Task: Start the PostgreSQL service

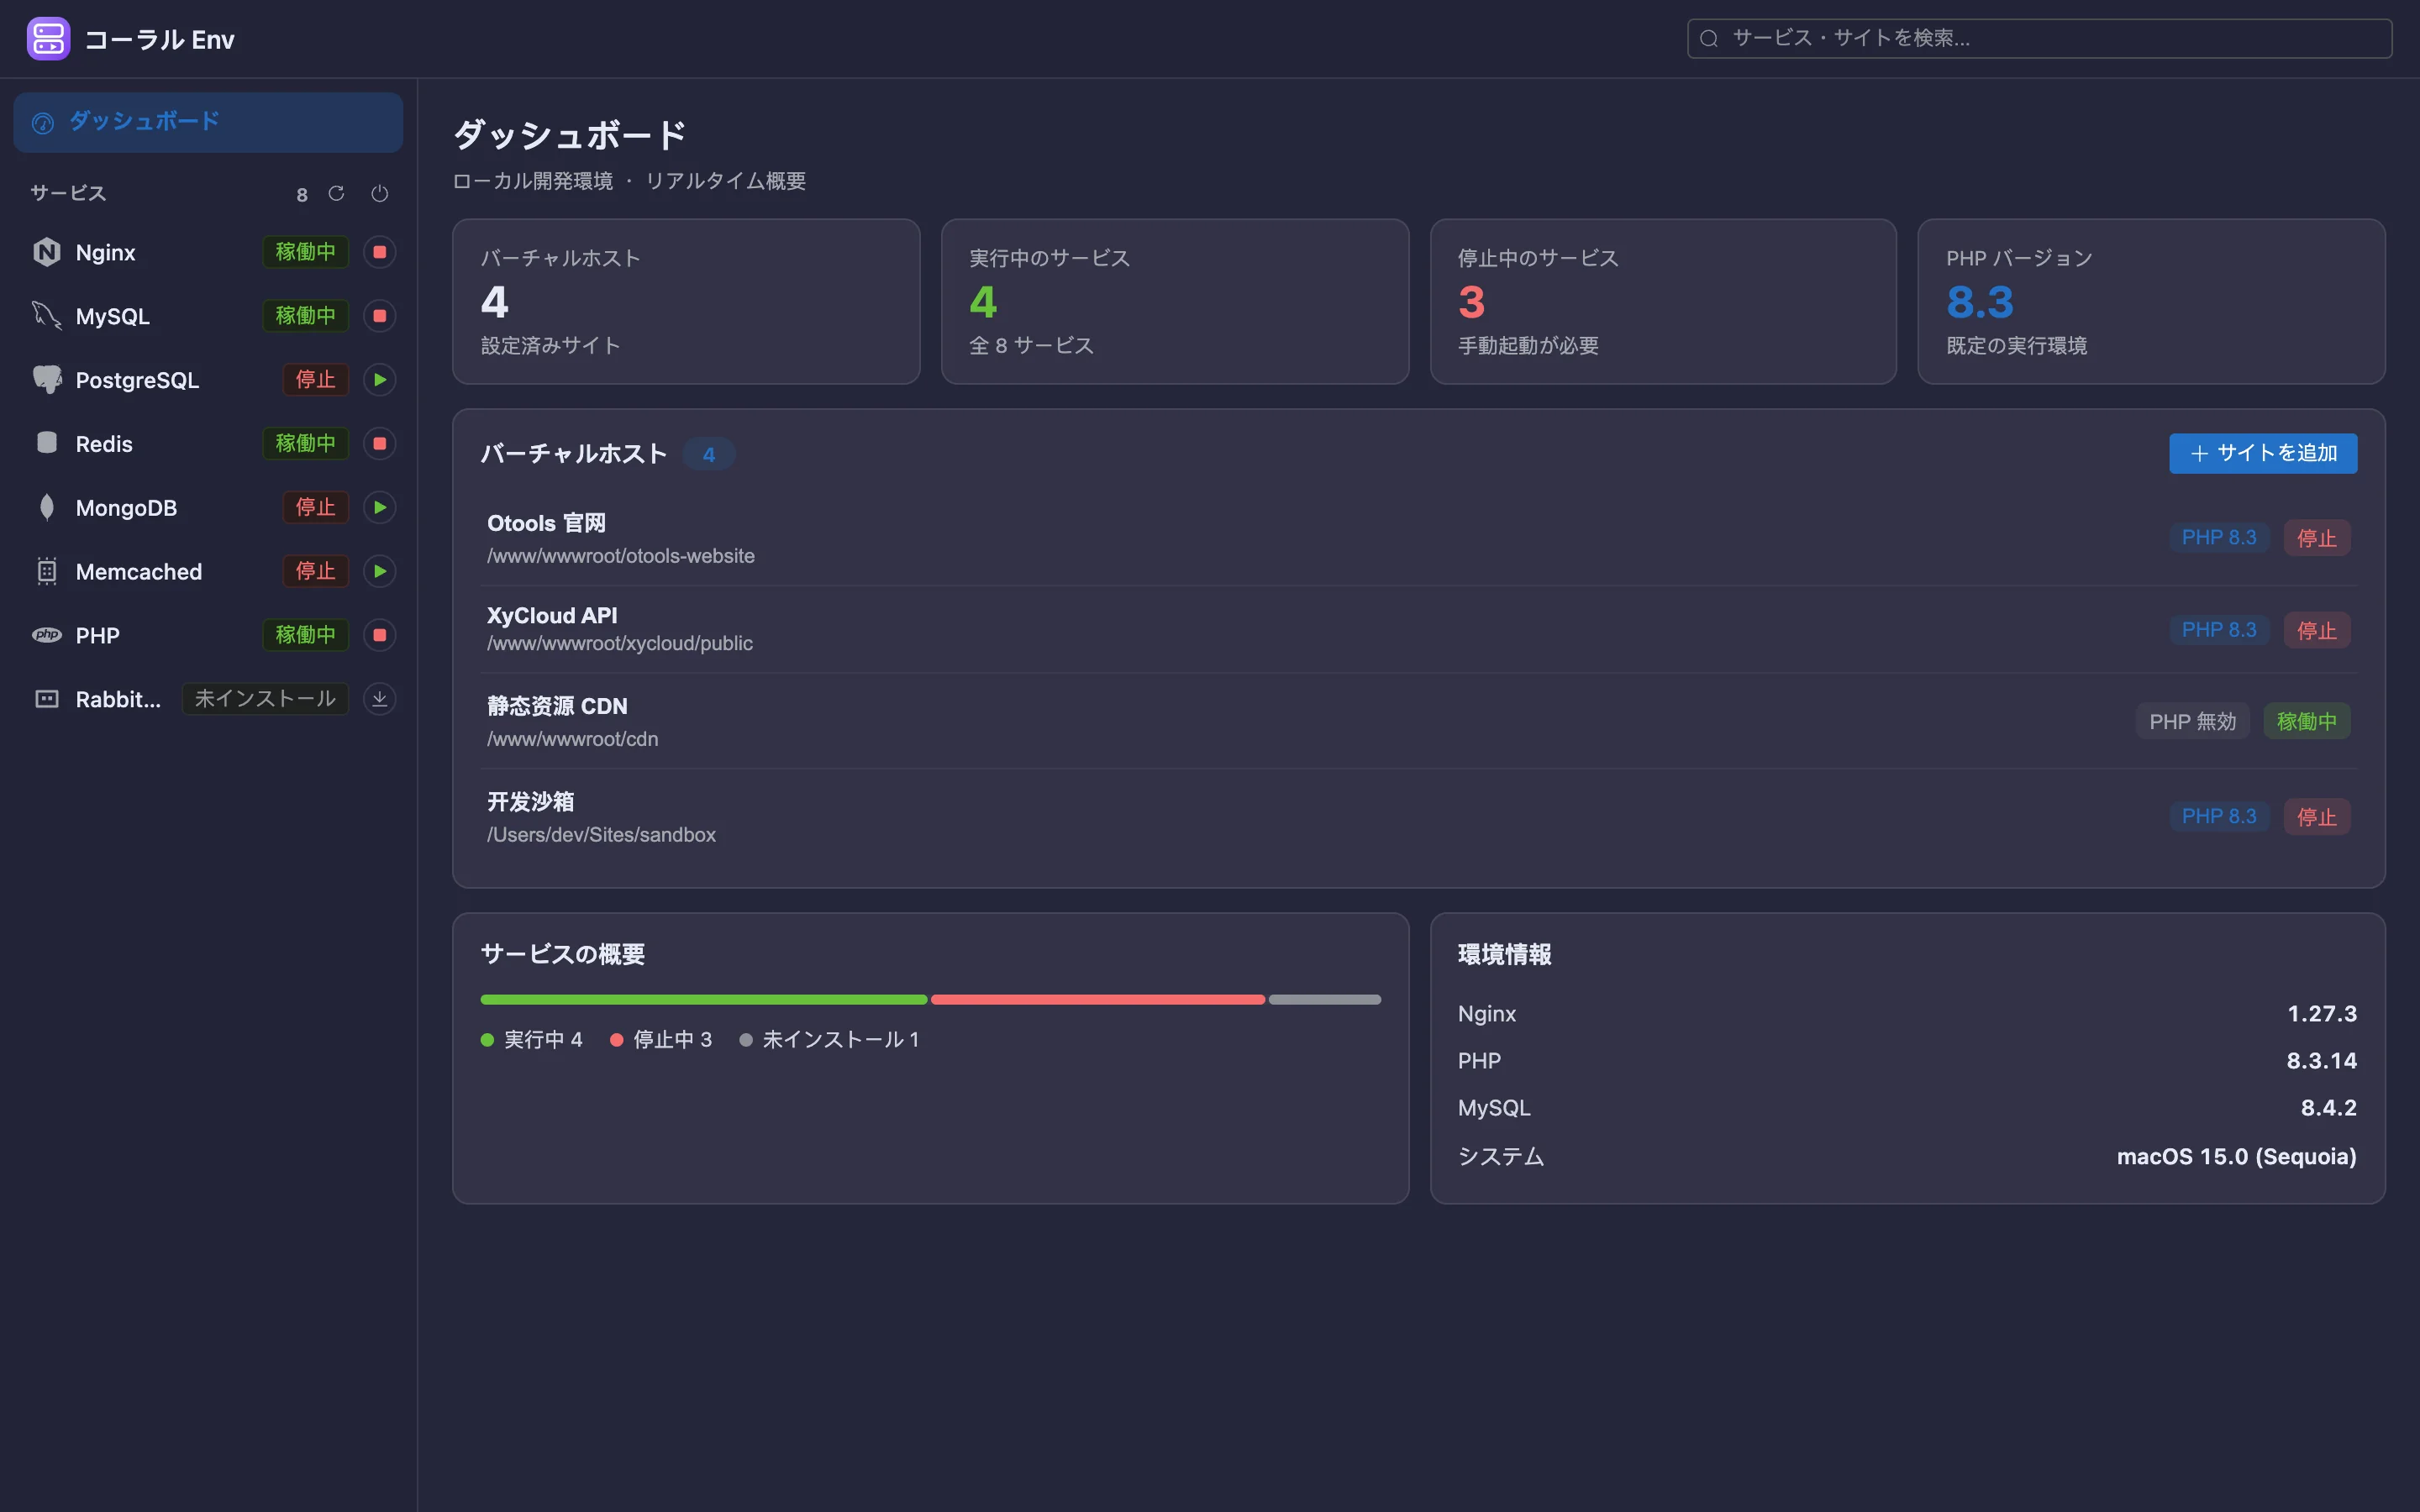Action: pos(380,380)
